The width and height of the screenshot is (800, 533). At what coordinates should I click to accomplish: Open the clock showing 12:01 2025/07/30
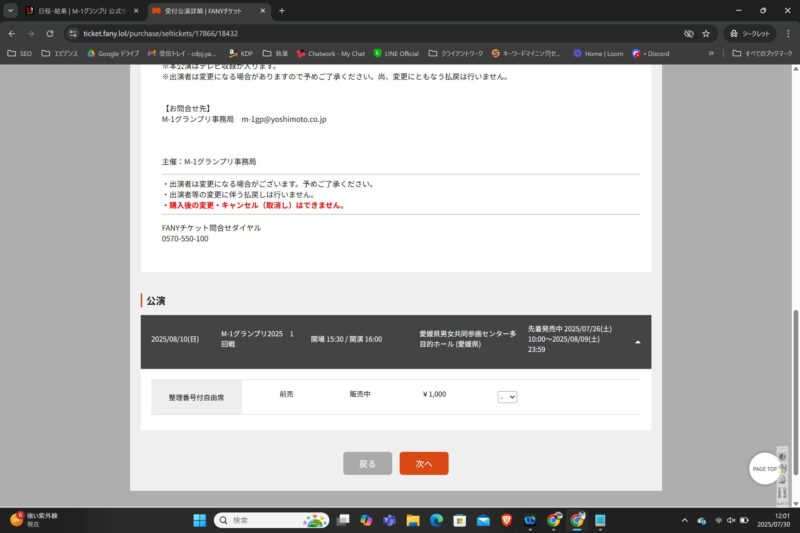[x=774, y=520]
